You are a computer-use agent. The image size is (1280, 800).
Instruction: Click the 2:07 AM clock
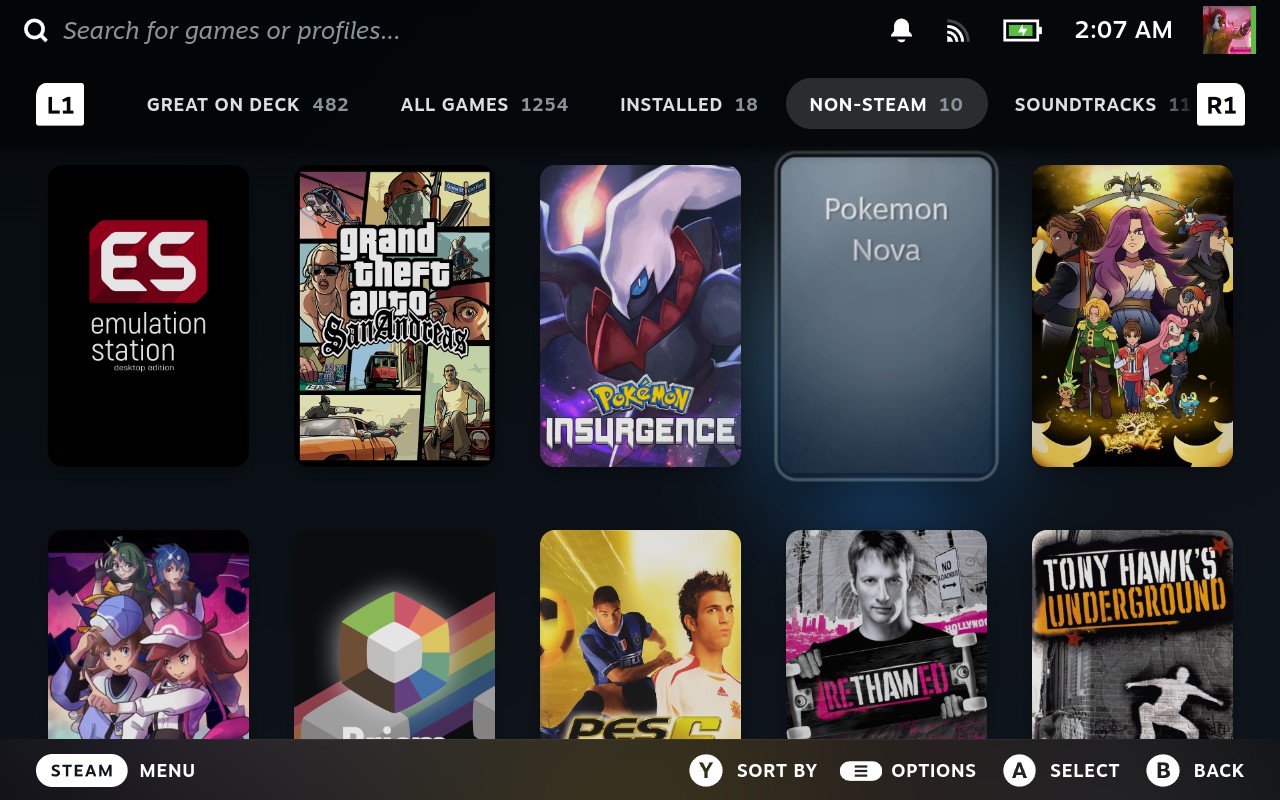coord(1123,30)
